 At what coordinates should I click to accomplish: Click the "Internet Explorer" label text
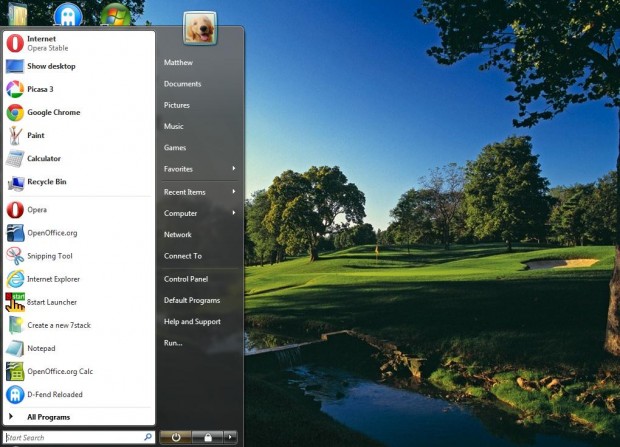coord(53,279)
